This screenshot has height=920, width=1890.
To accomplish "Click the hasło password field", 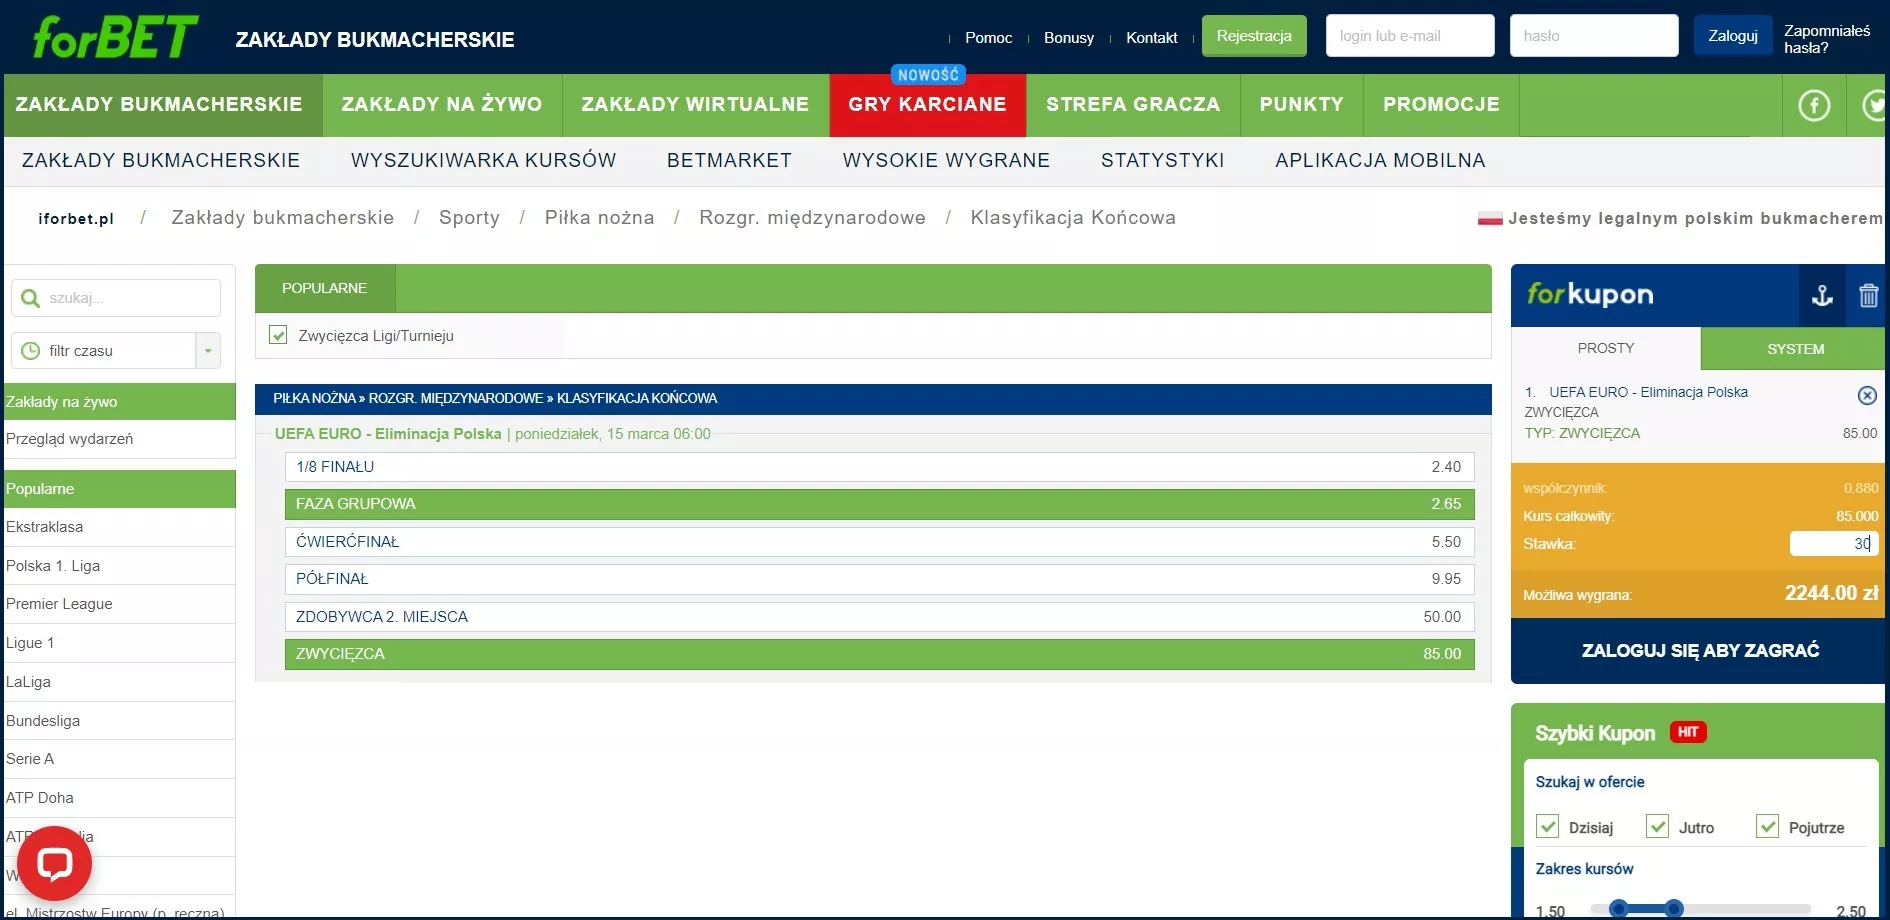I will [1594, 36].
